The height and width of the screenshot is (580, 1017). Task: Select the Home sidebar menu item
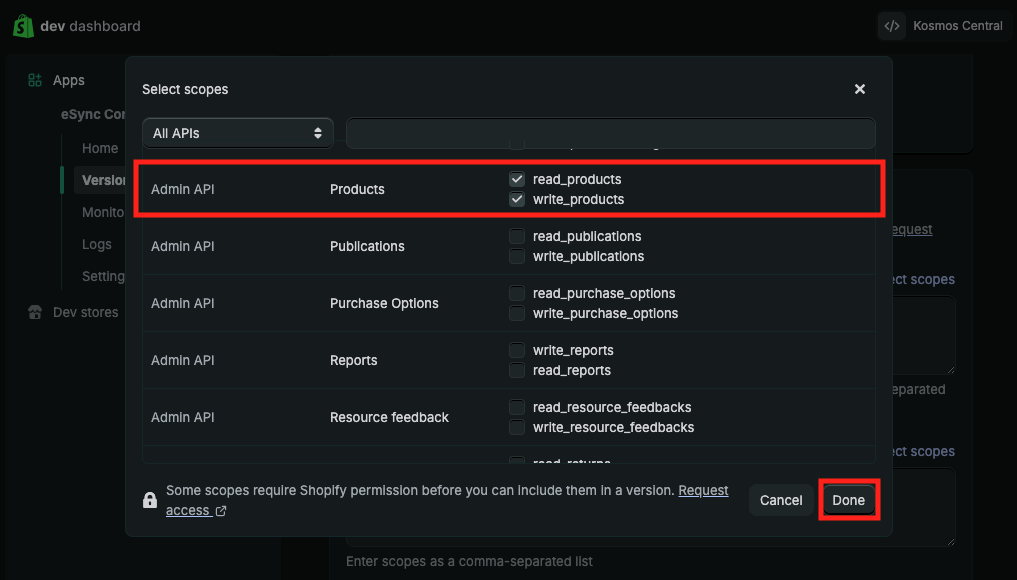point(100,148)
